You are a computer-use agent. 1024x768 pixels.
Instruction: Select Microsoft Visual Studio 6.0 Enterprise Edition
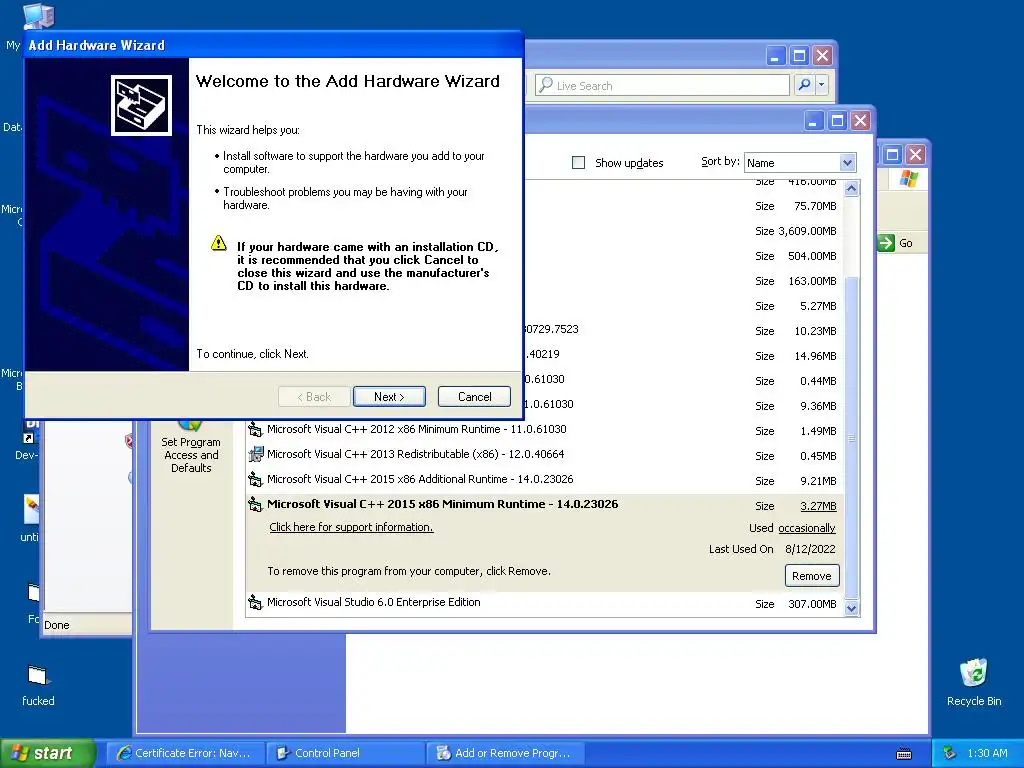pyautogui.click(x=374, y=602)
